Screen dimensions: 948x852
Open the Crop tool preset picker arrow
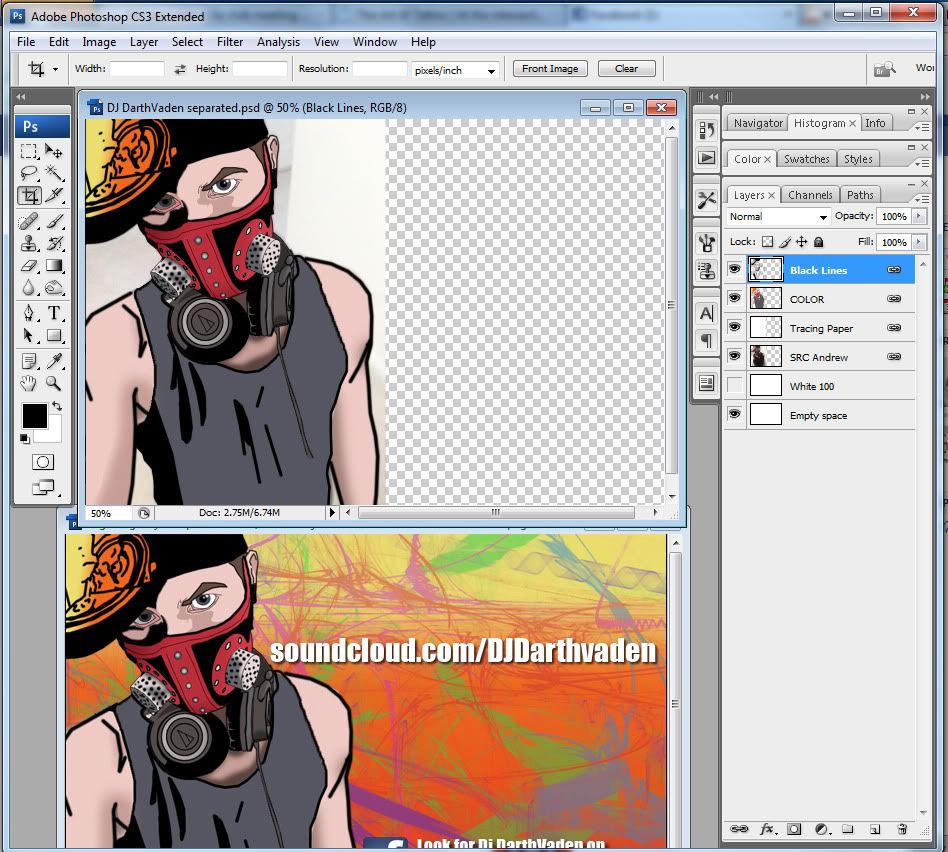coord(56,70)
